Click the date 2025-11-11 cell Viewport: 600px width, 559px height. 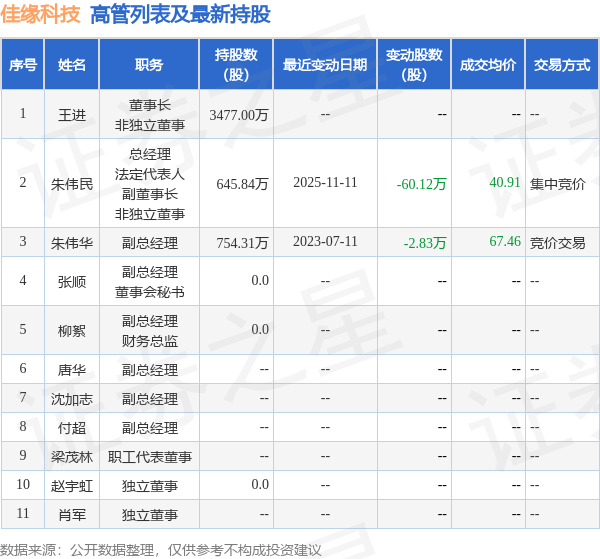pyautogui.click(x=325, y=183)
